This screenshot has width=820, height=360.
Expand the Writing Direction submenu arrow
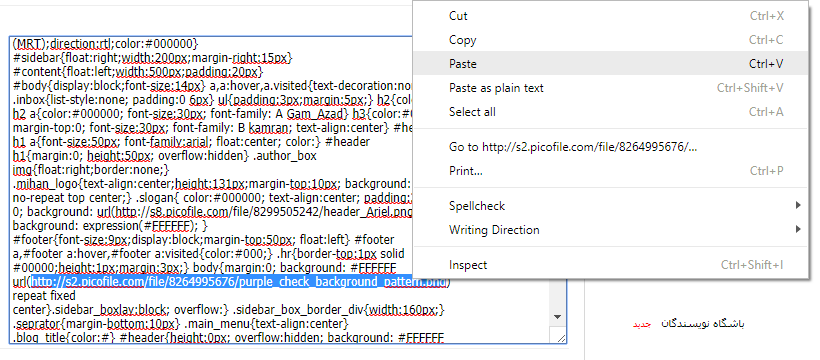[798, 229]
